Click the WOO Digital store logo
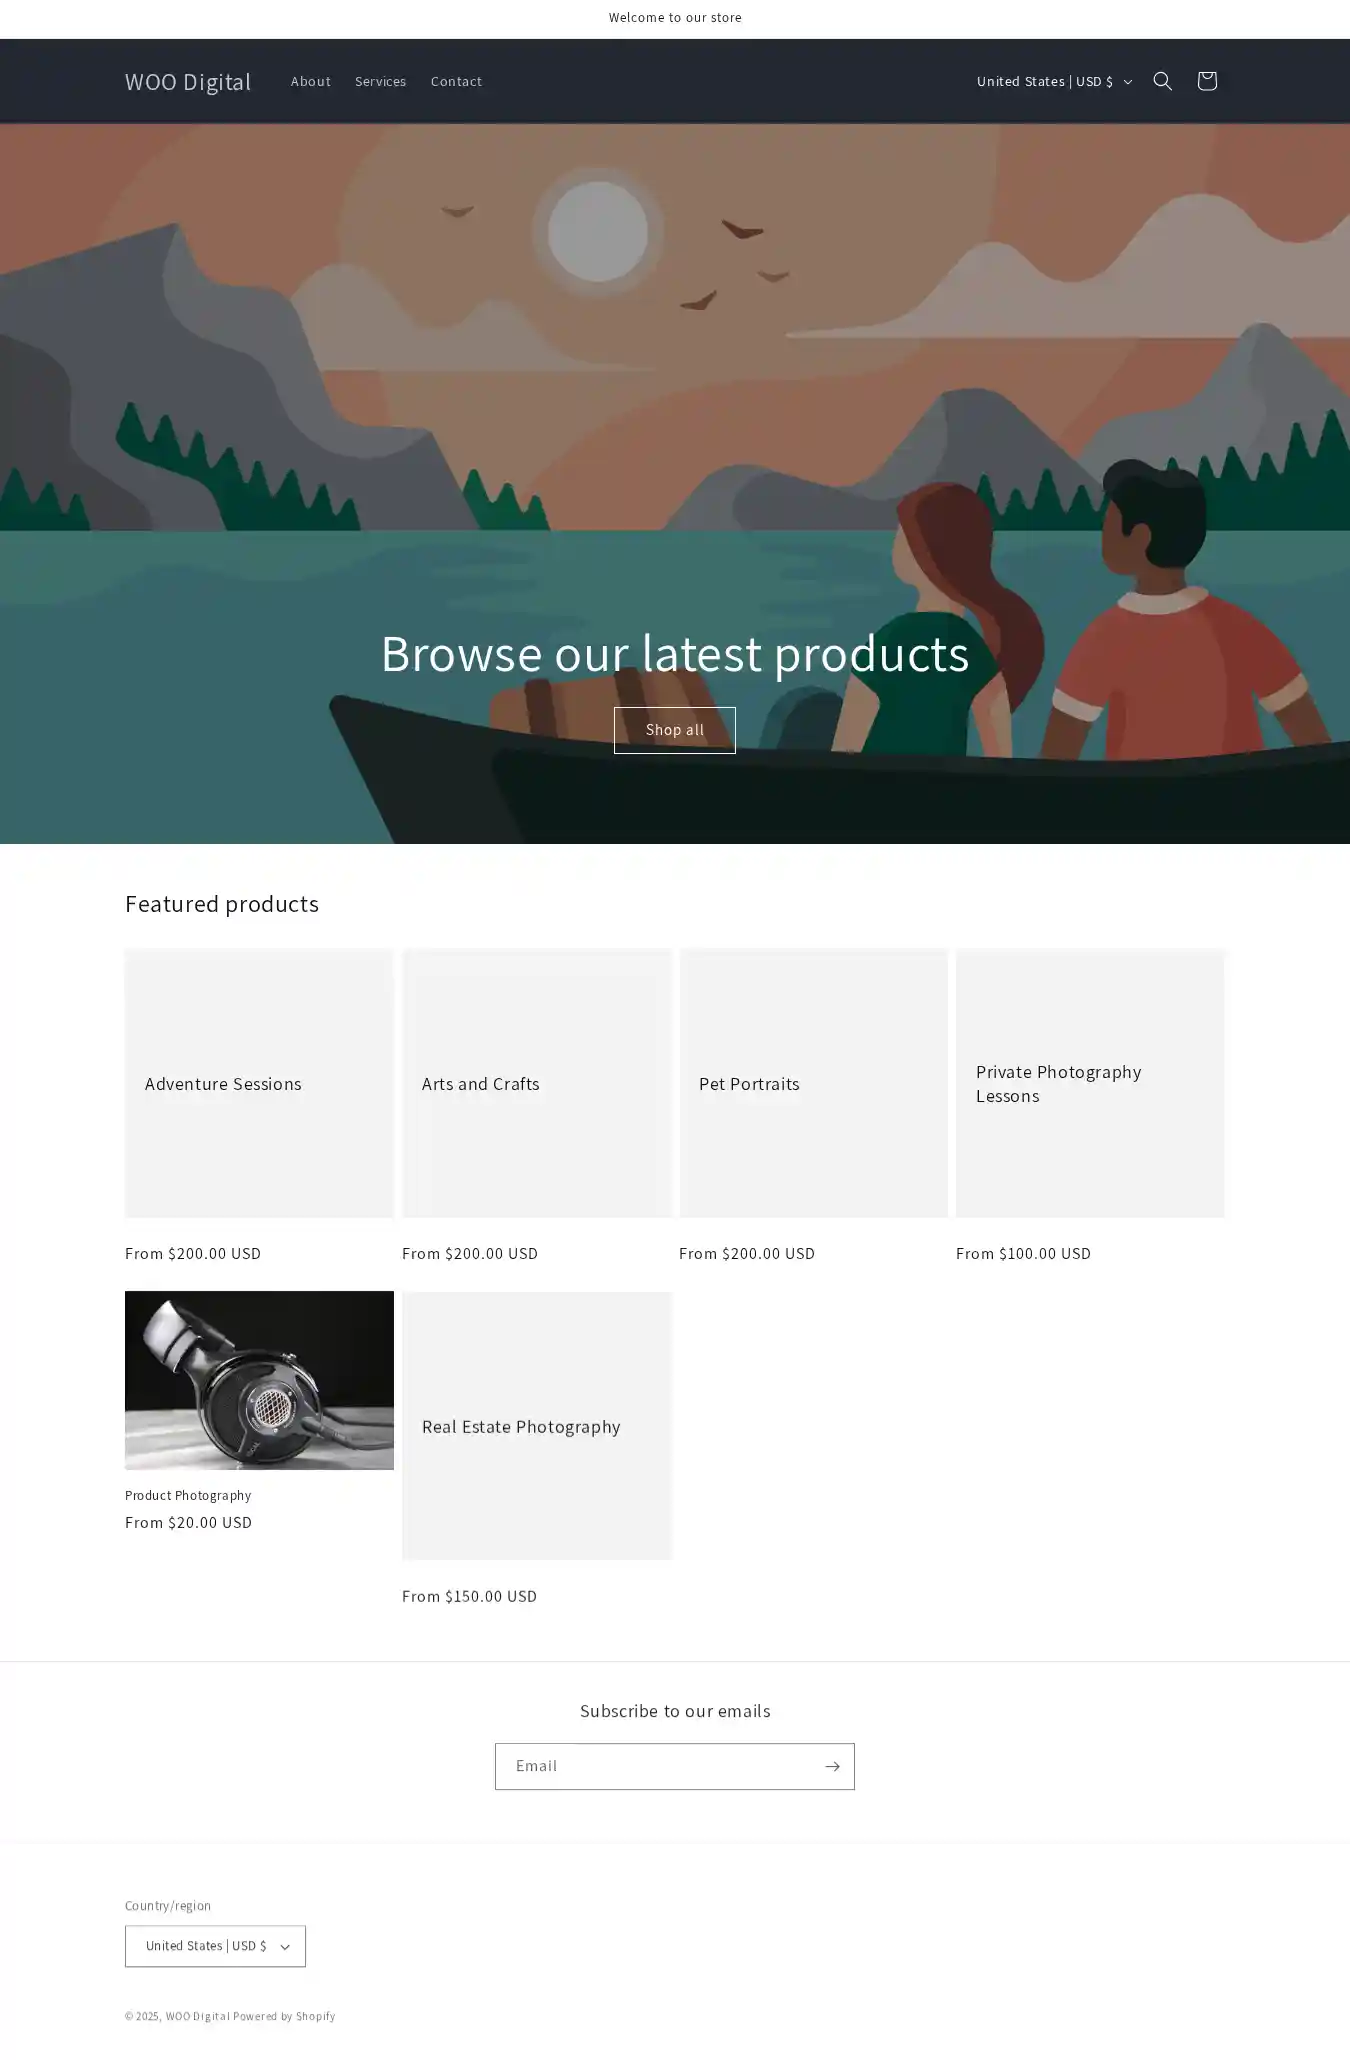The width and height of the screenshot is (1350, 2060). click(x=188, y=81)
